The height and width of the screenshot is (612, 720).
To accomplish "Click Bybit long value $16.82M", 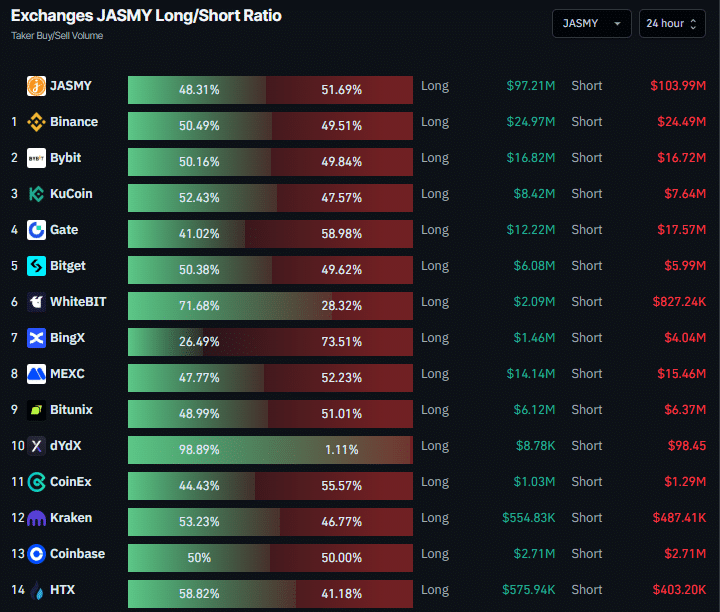I will point(531,158).
